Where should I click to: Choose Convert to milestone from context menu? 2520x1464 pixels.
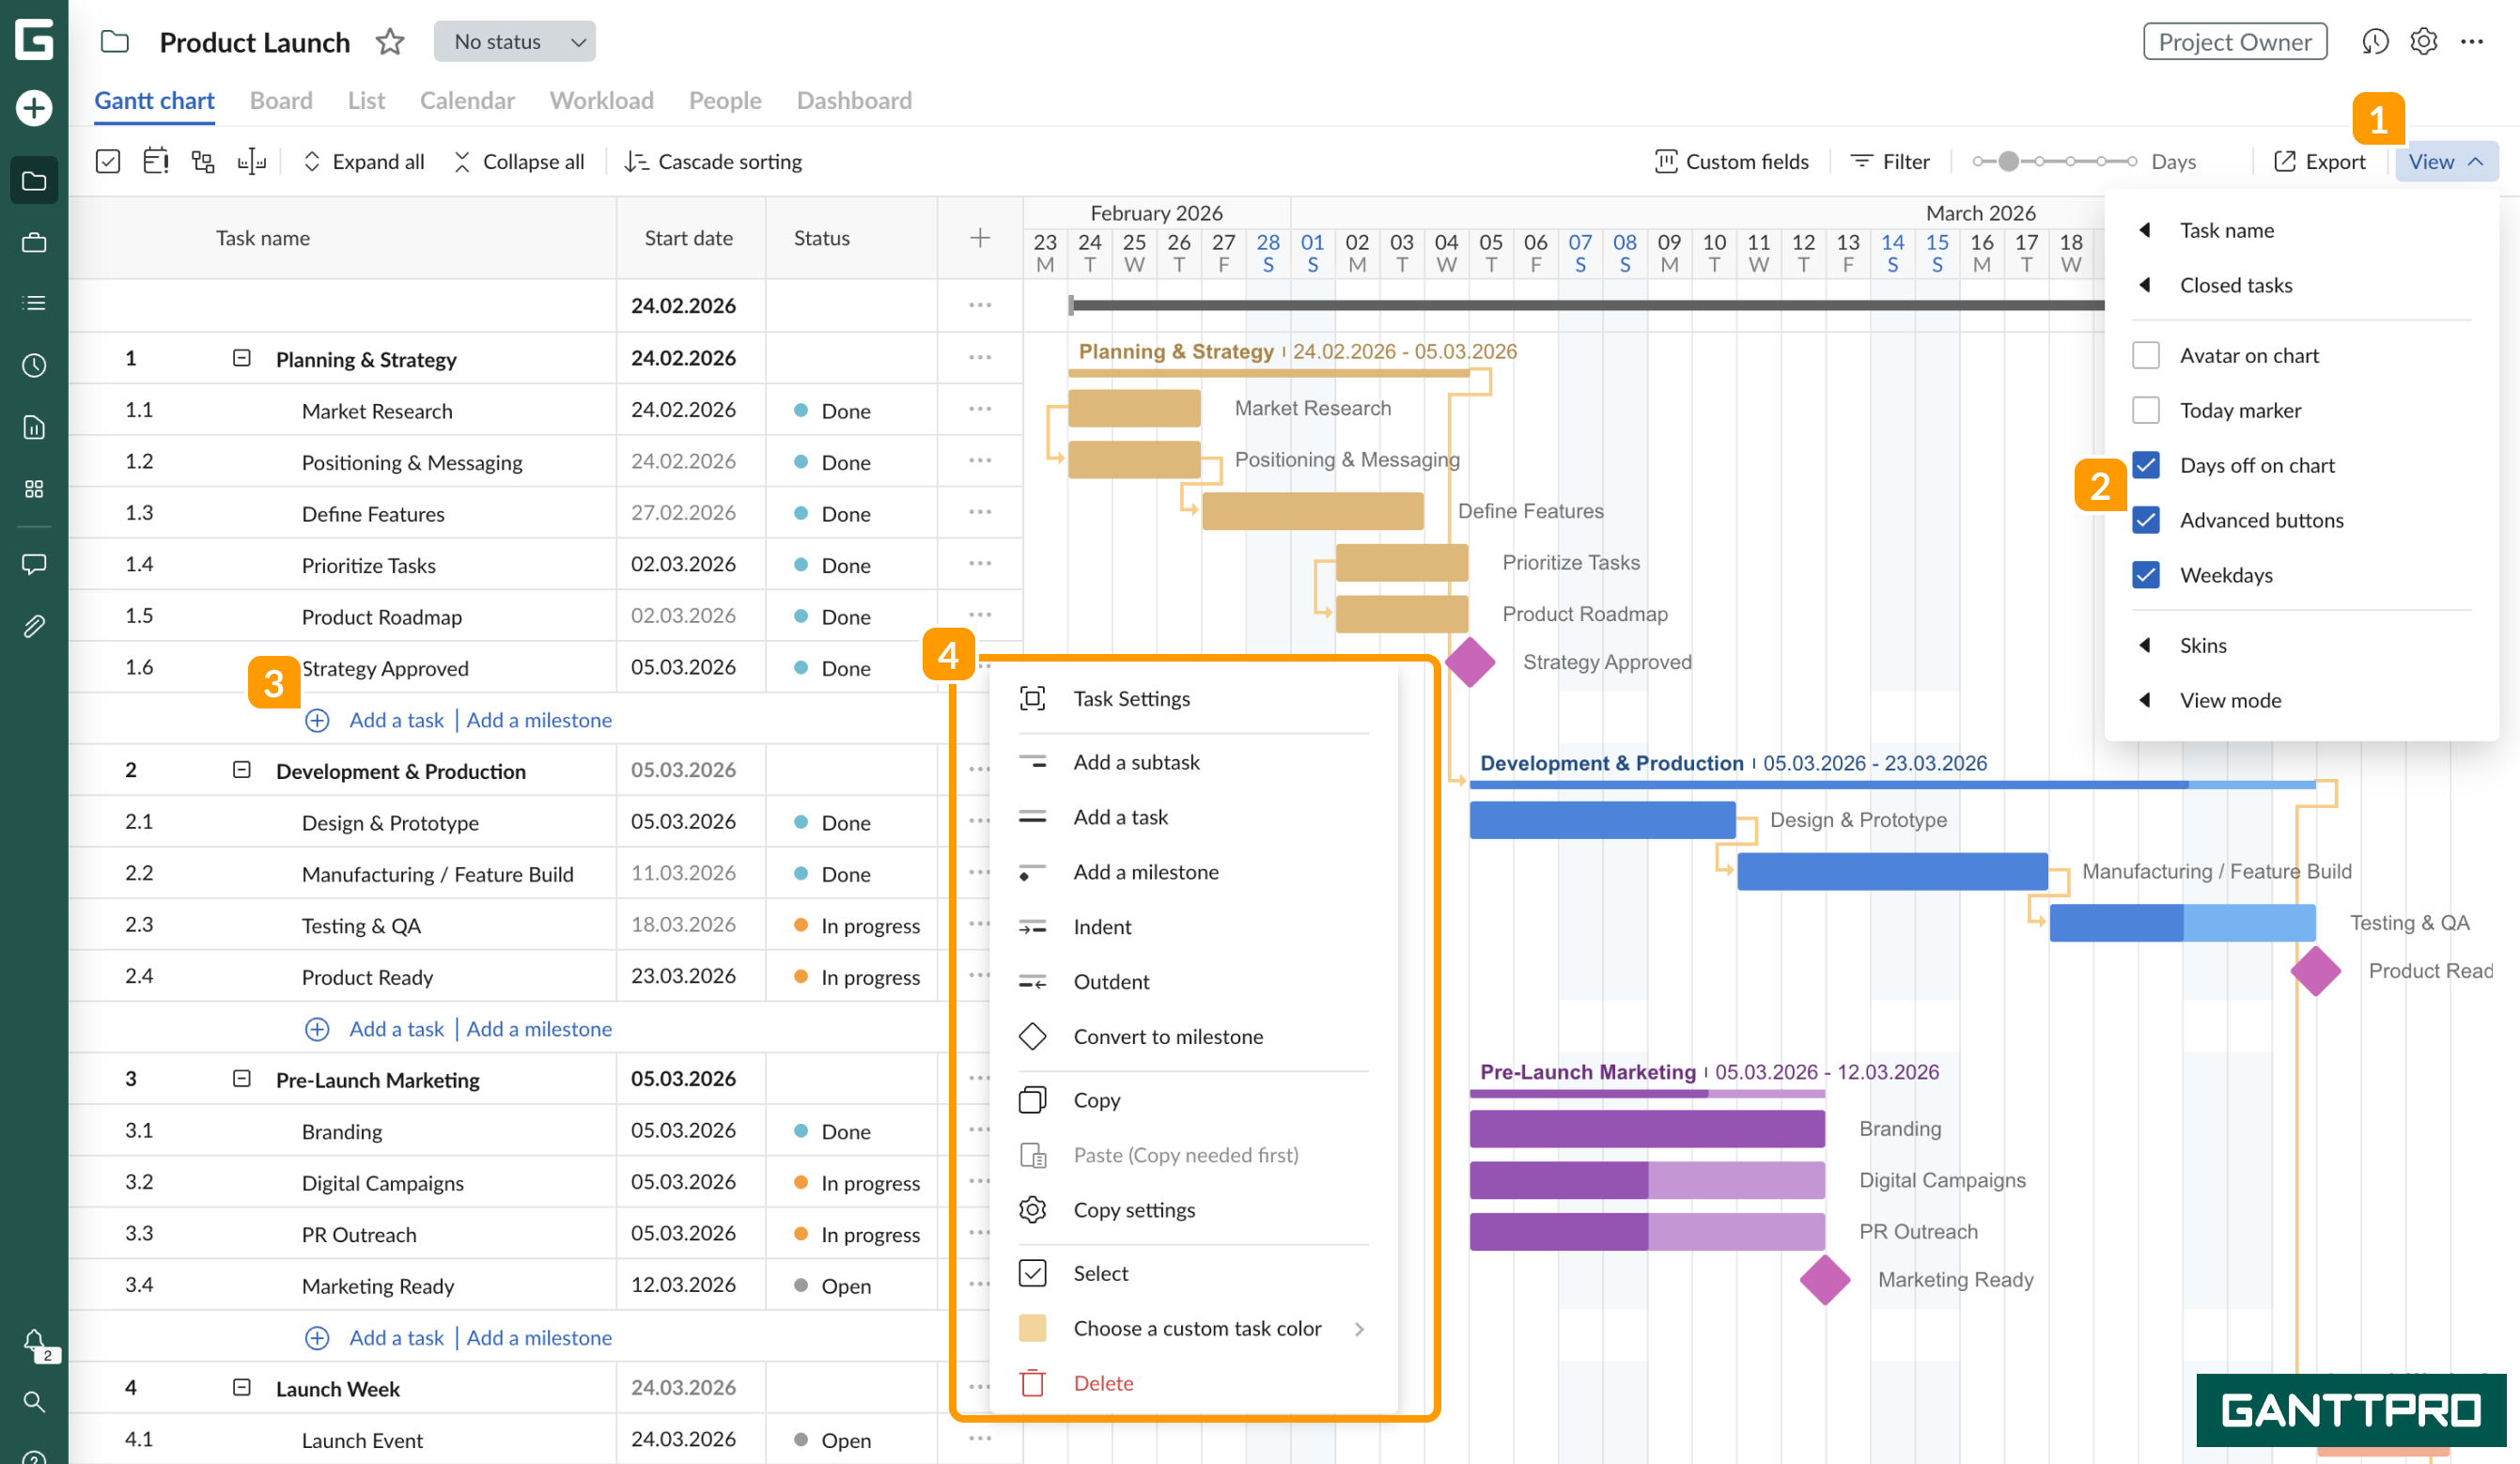(x=1168, y=1036)
